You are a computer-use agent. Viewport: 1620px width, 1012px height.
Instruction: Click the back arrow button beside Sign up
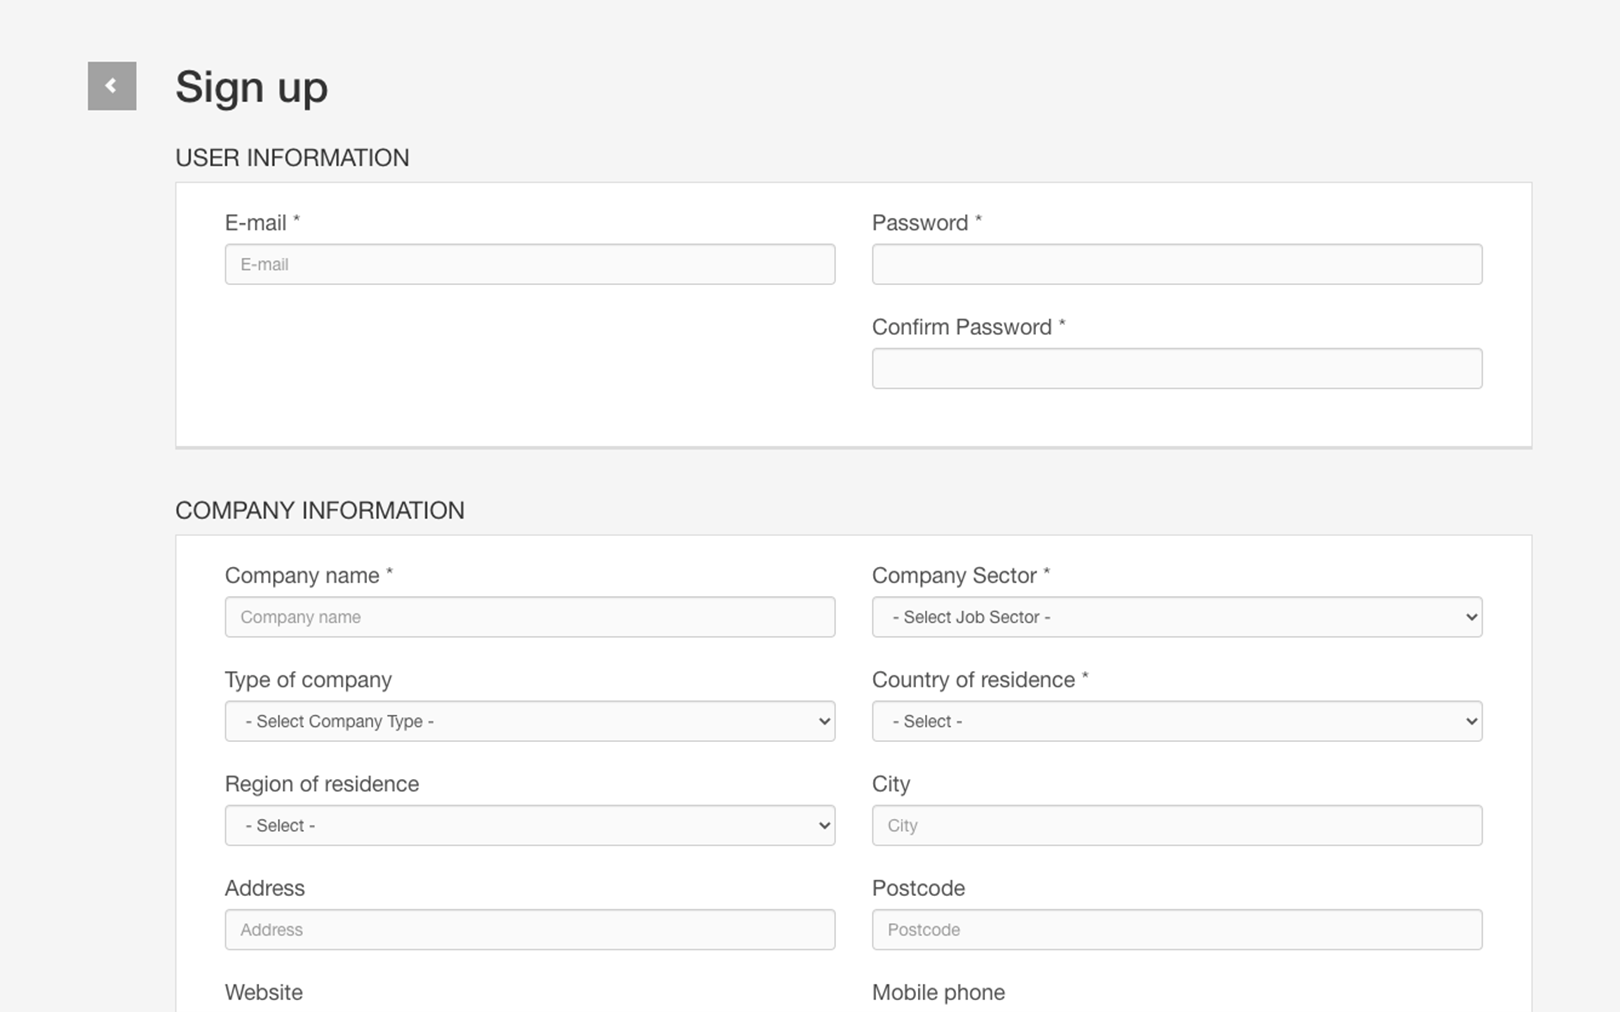[x=112, y=86]
